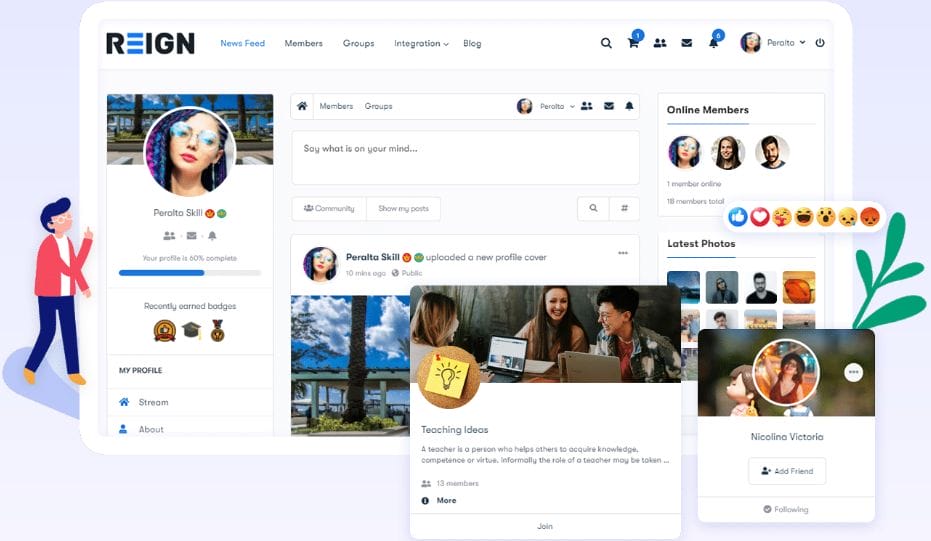Switch to the Community tab
931x541 pixels.
tap(329, 208)
